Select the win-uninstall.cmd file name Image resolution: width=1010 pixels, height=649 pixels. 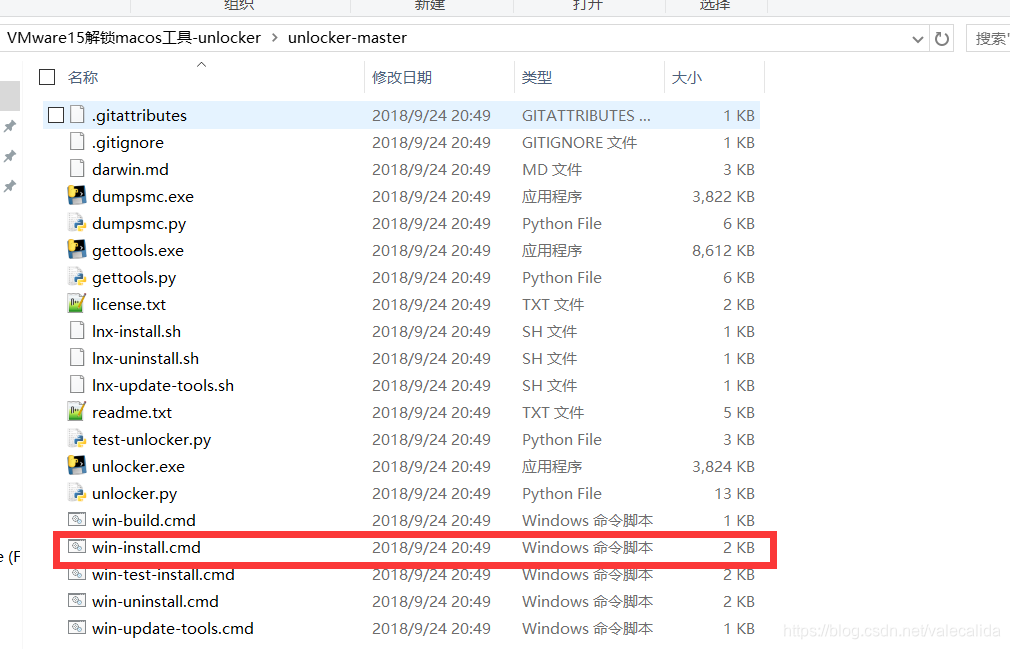click(155, 601)
